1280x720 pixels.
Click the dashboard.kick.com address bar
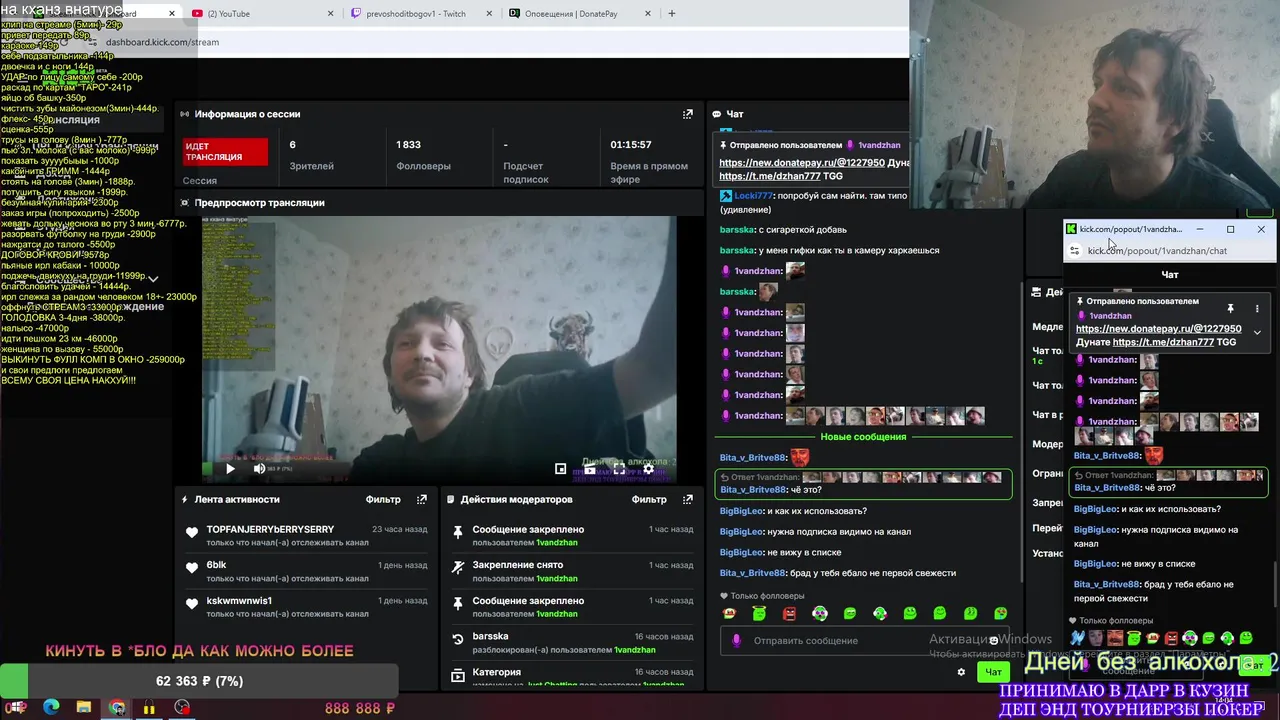coord(162,42)
